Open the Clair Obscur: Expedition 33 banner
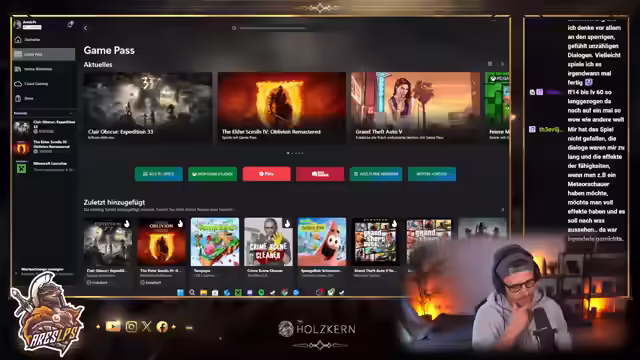The height and width of the screenshot is (360, 640). tap(148, 108)
